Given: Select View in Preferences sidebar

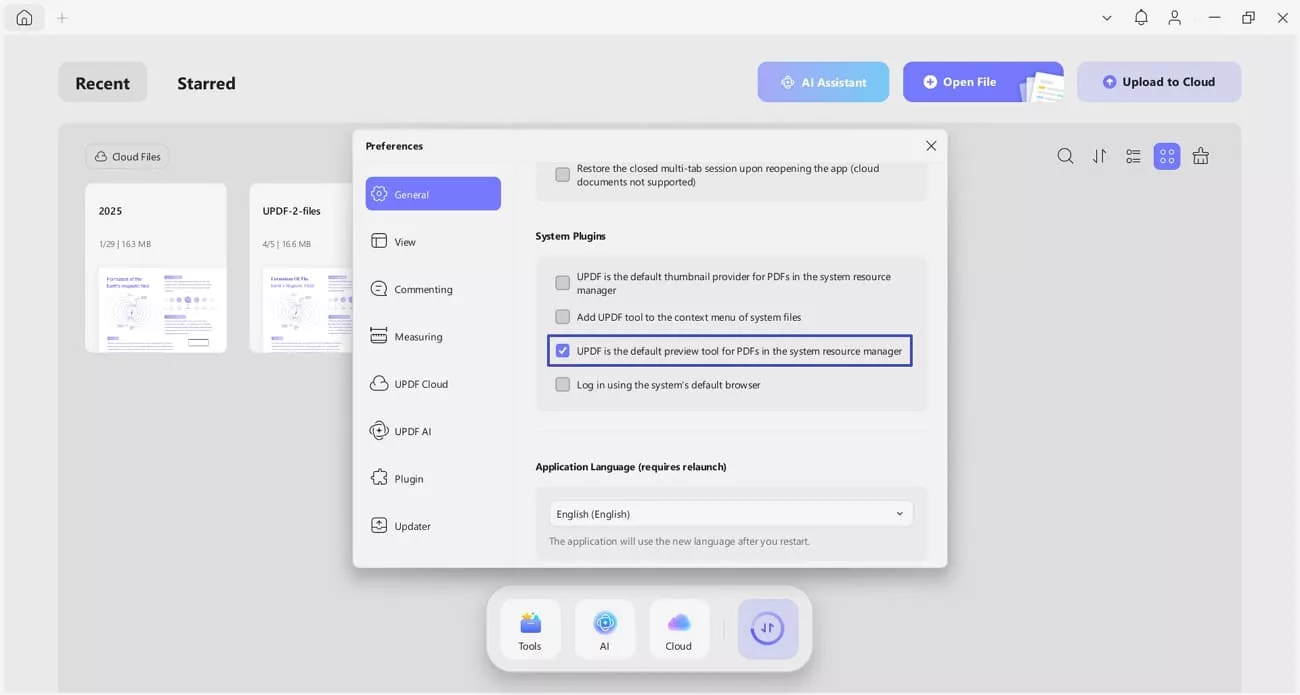Looking at the screenshot, I should click(x=433, y=242).
